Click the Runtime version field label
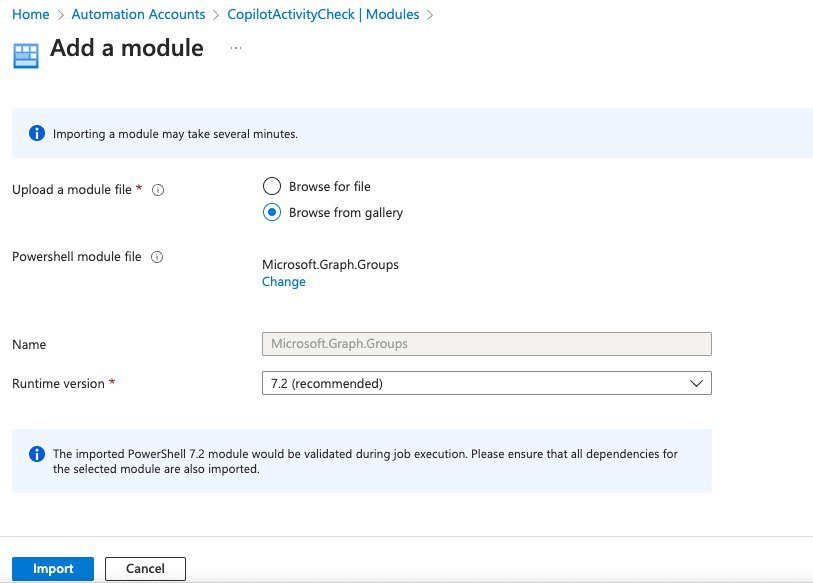Screen dimensions: 813x583 pyautogui.click(x=58, y=384)
